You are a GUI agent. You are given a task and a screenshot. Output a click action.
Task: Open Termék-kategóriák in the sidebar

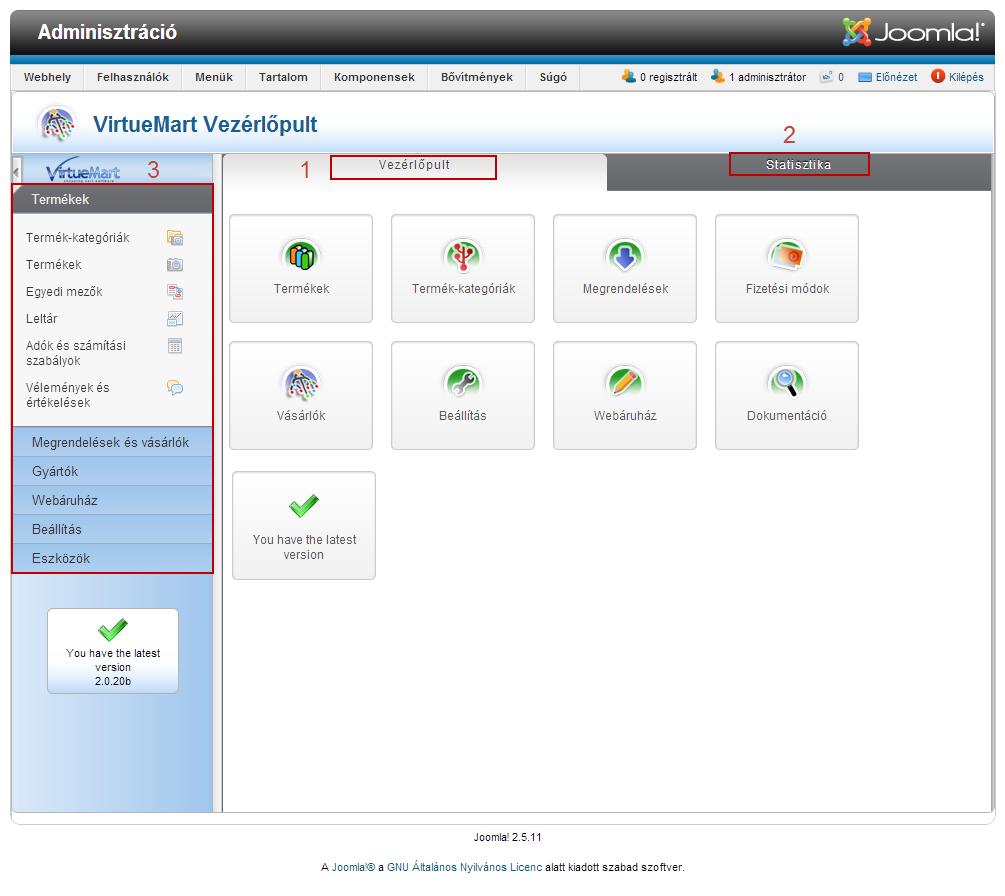(78, 238)
